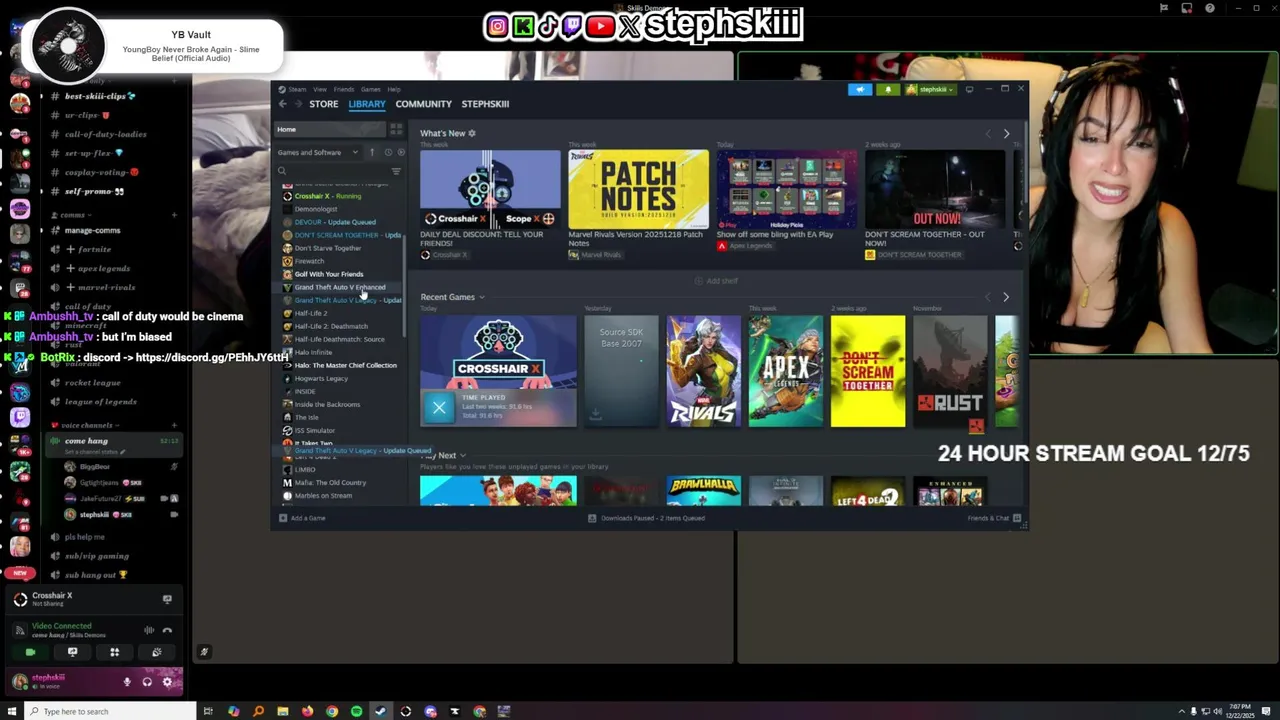Open stephskiii account dropdown in Steam
Screen dimensions: 1280x720
click(932, 89)
